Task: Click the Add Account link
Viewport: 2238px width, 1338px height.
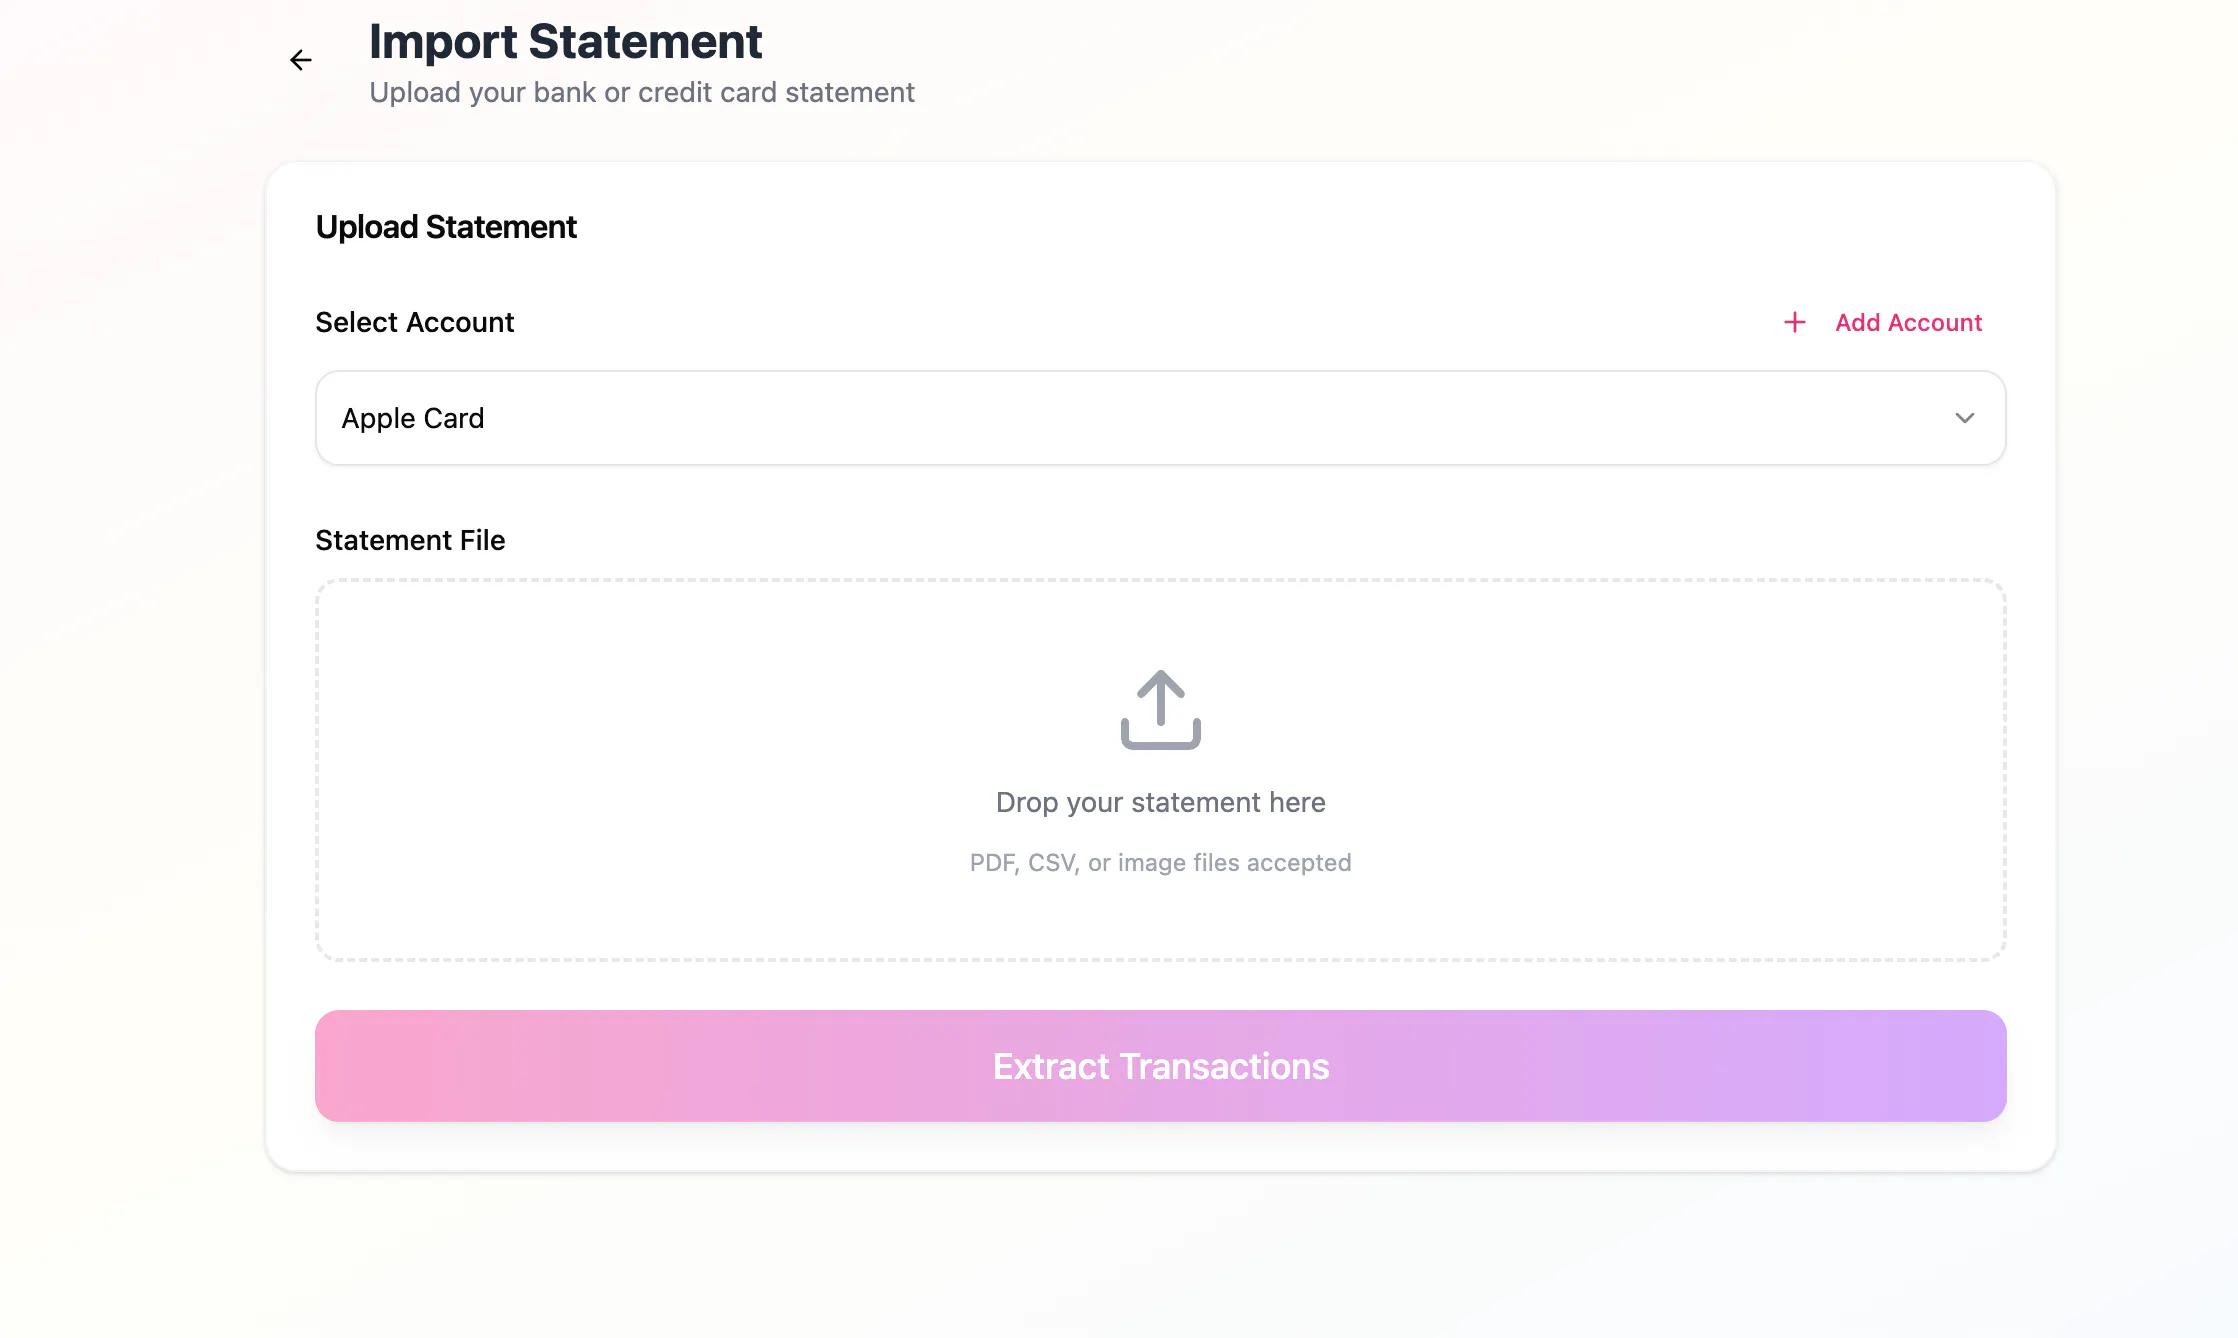Action: click(1883, 322)
